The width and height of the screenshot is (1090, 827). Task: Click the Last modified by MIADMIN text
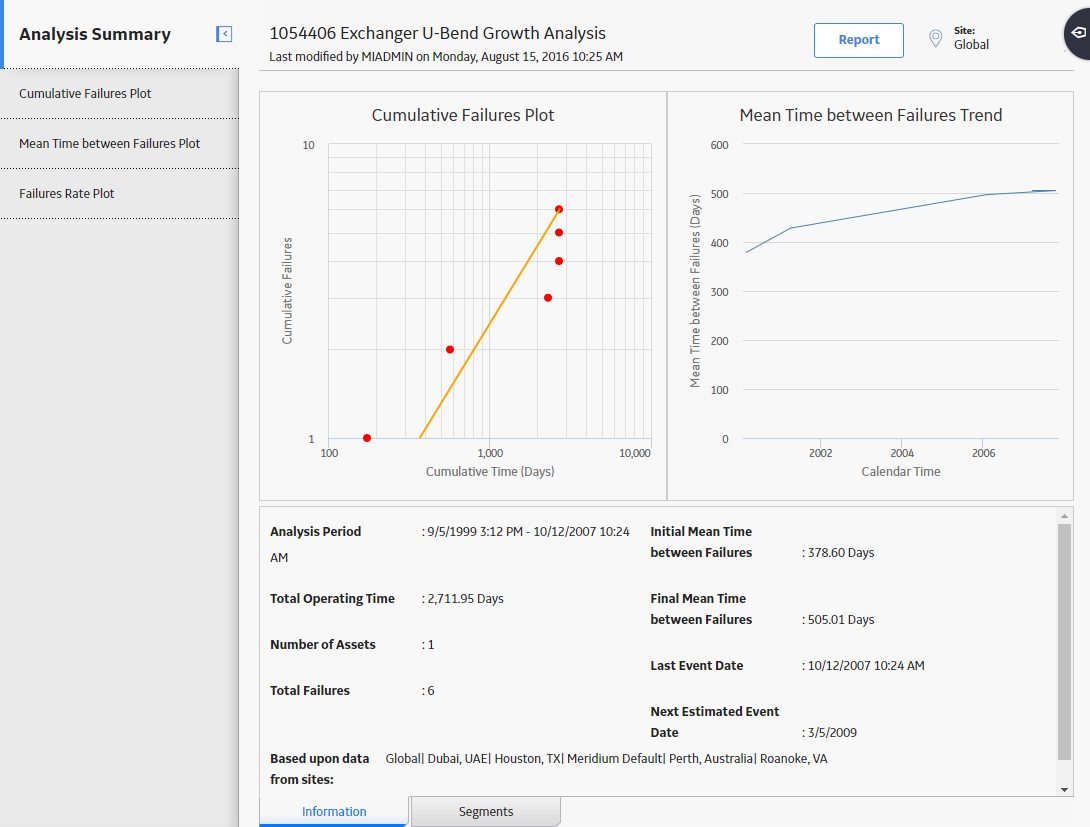(x=446, y=57)
